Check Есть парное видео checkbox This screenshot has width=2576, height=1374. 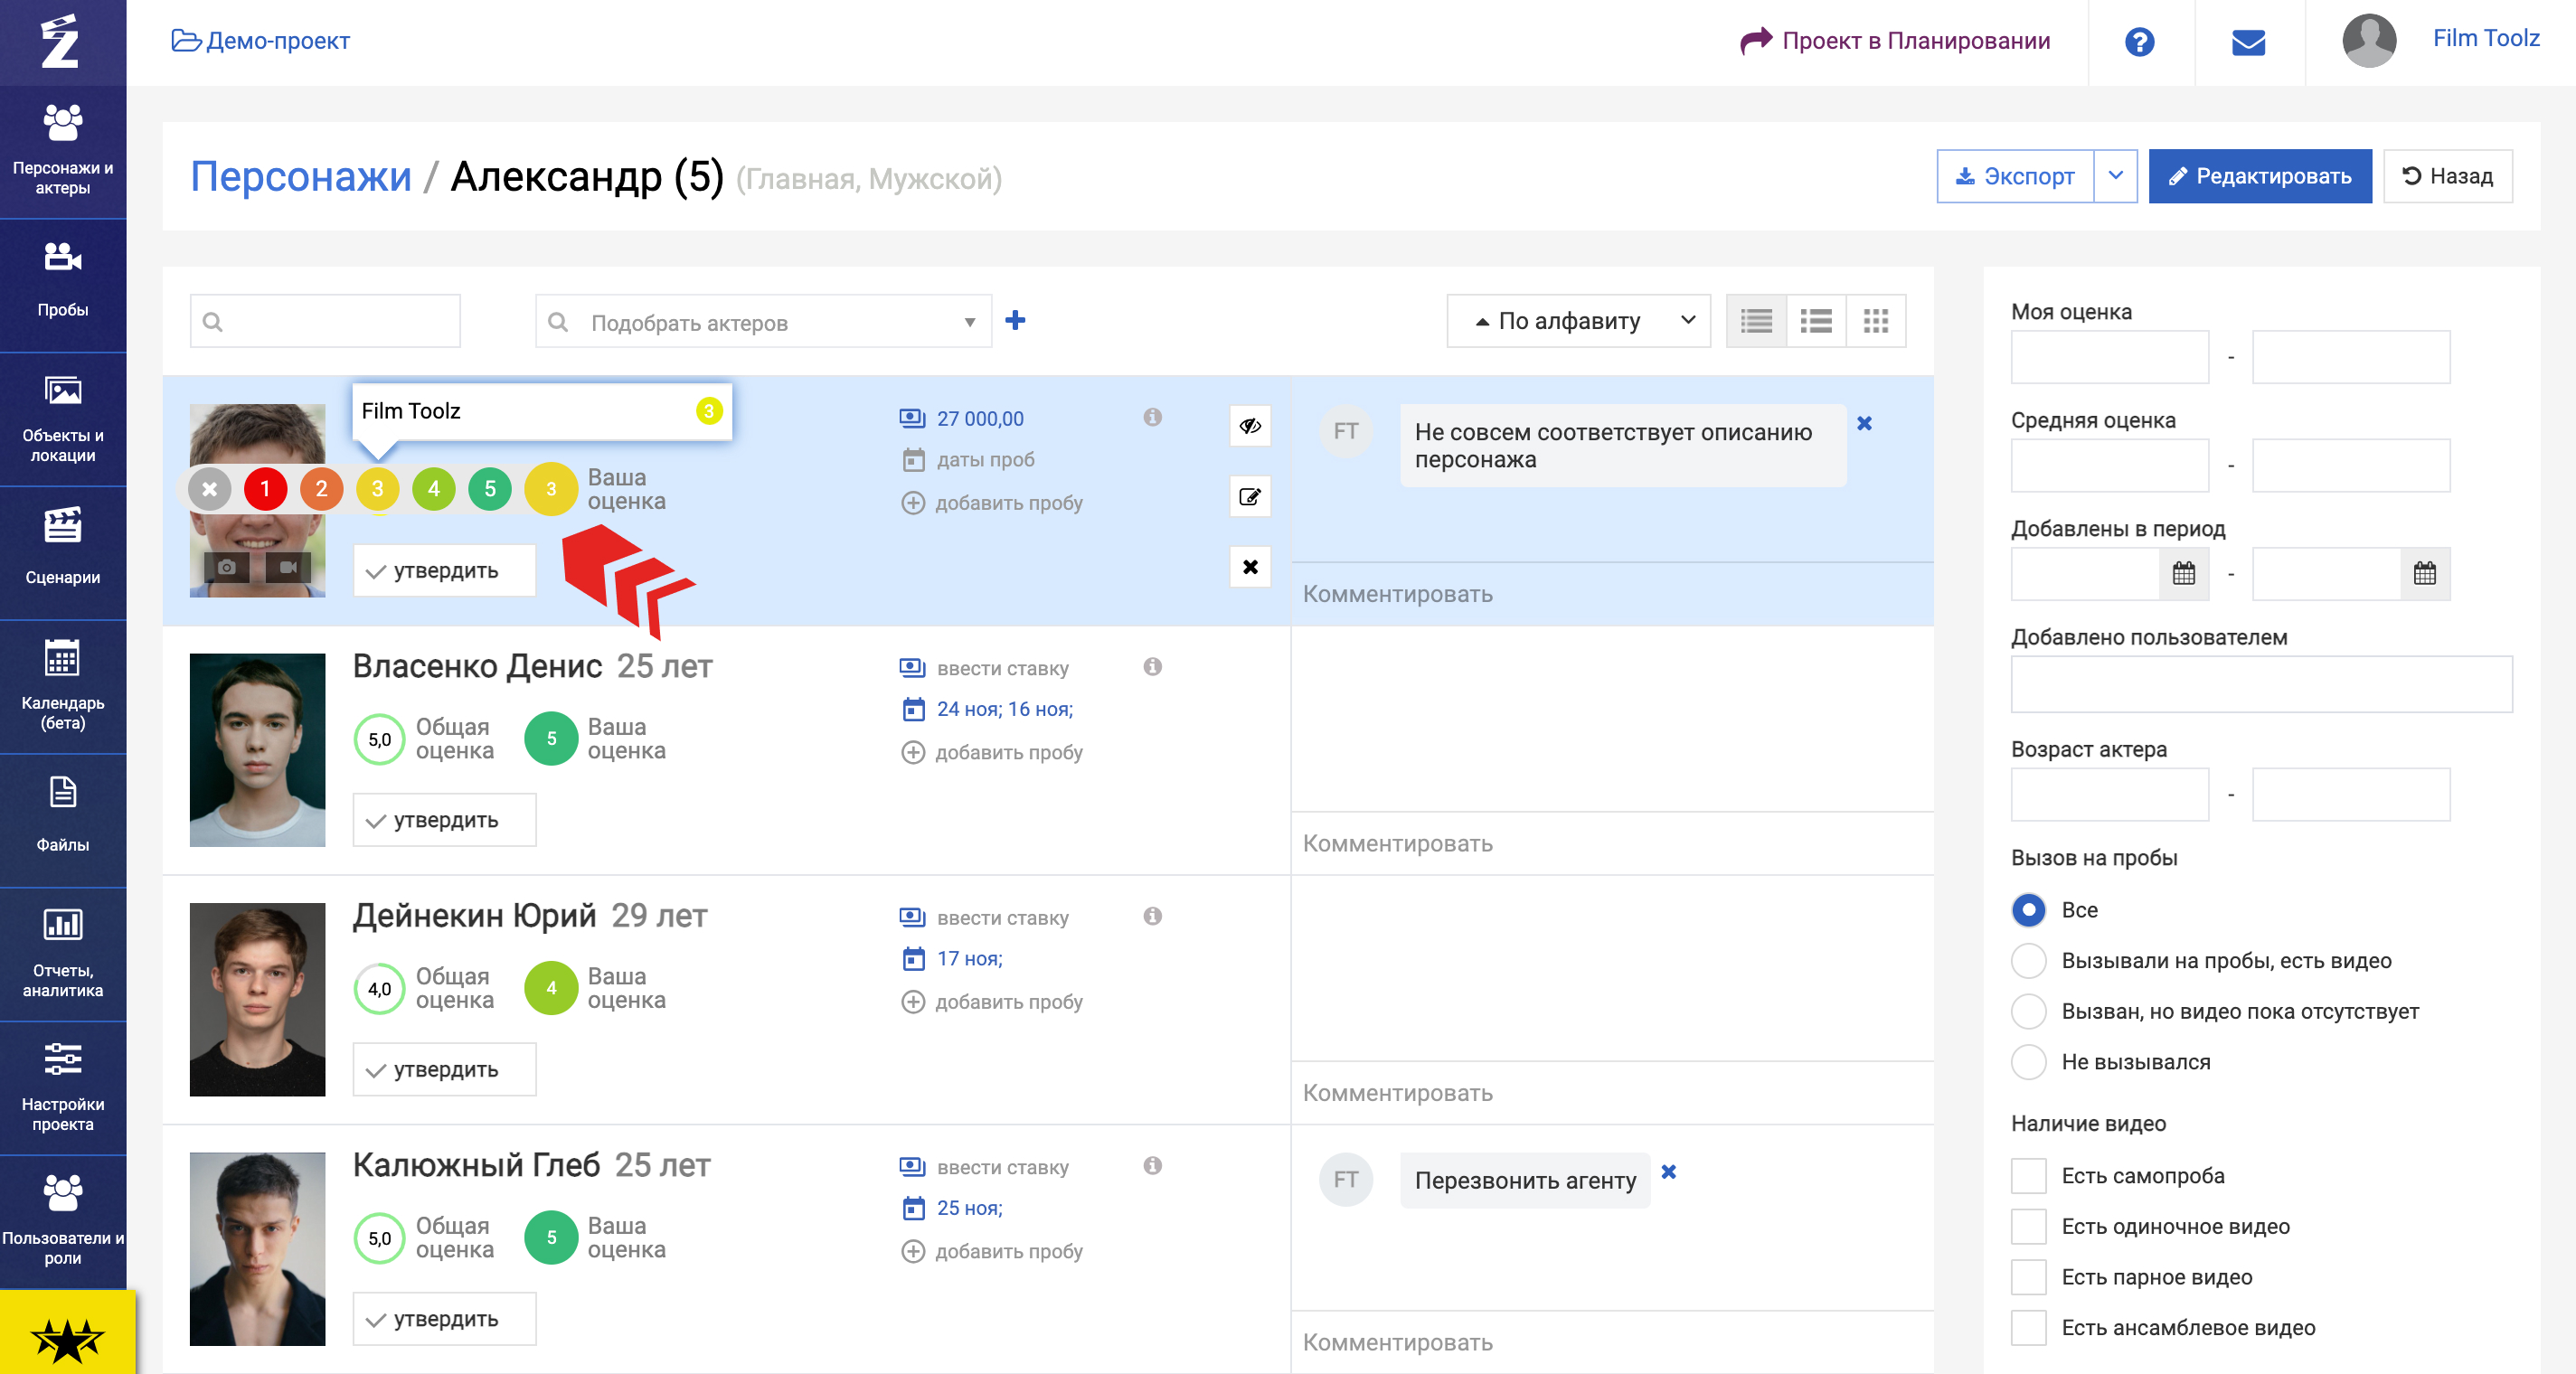point(2029,1277)
